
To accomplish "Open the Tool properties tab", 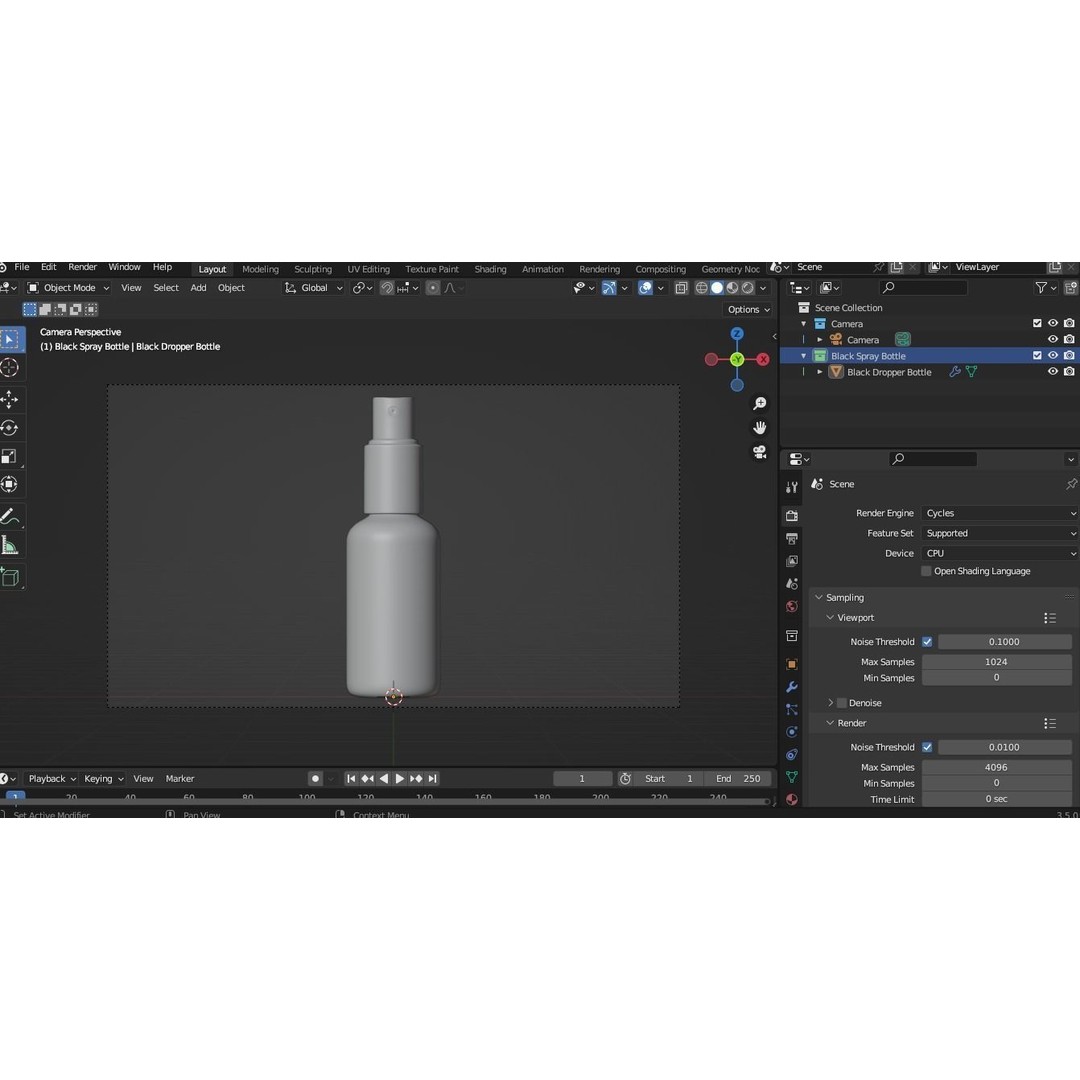I will pos(792,487).
